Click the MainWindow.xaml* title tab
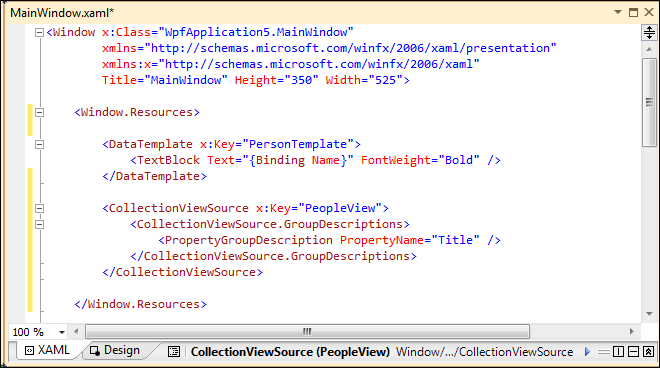Image resolution: width=660 pixels, height=368 pixels. [x=62, y=13]
